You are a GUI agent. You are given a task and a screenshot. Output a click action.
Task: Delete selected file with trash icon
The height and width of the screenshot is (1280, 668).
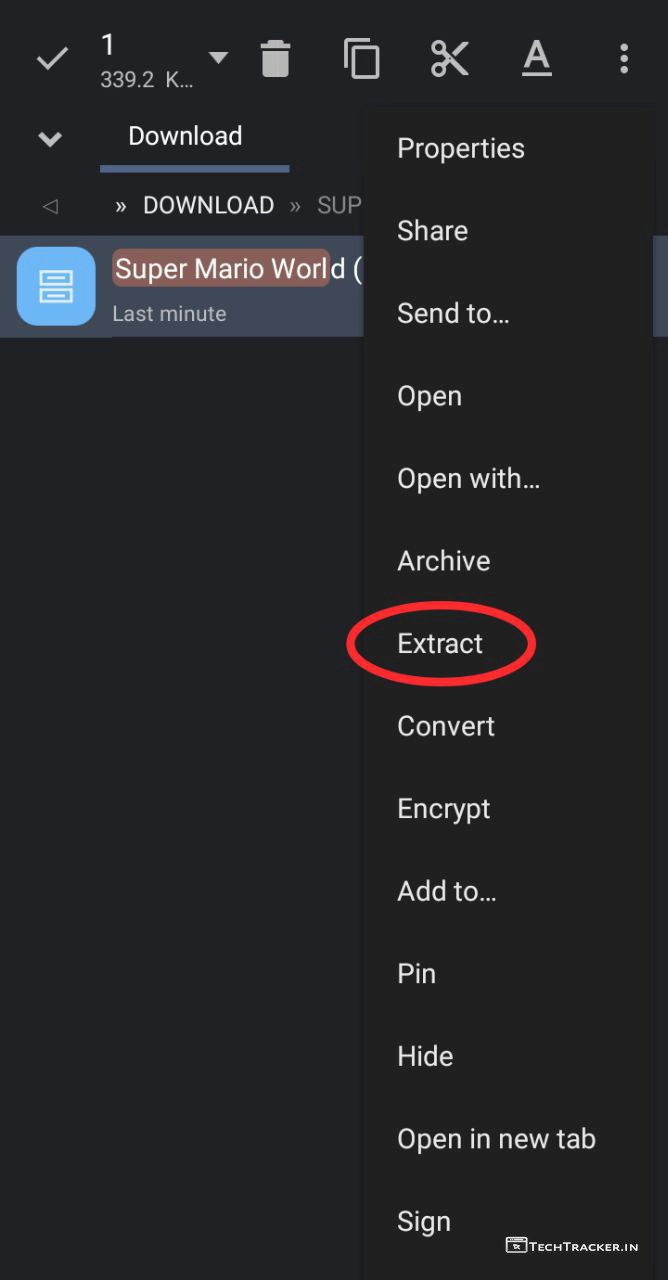pyautogui.click(x=275, y=59)
